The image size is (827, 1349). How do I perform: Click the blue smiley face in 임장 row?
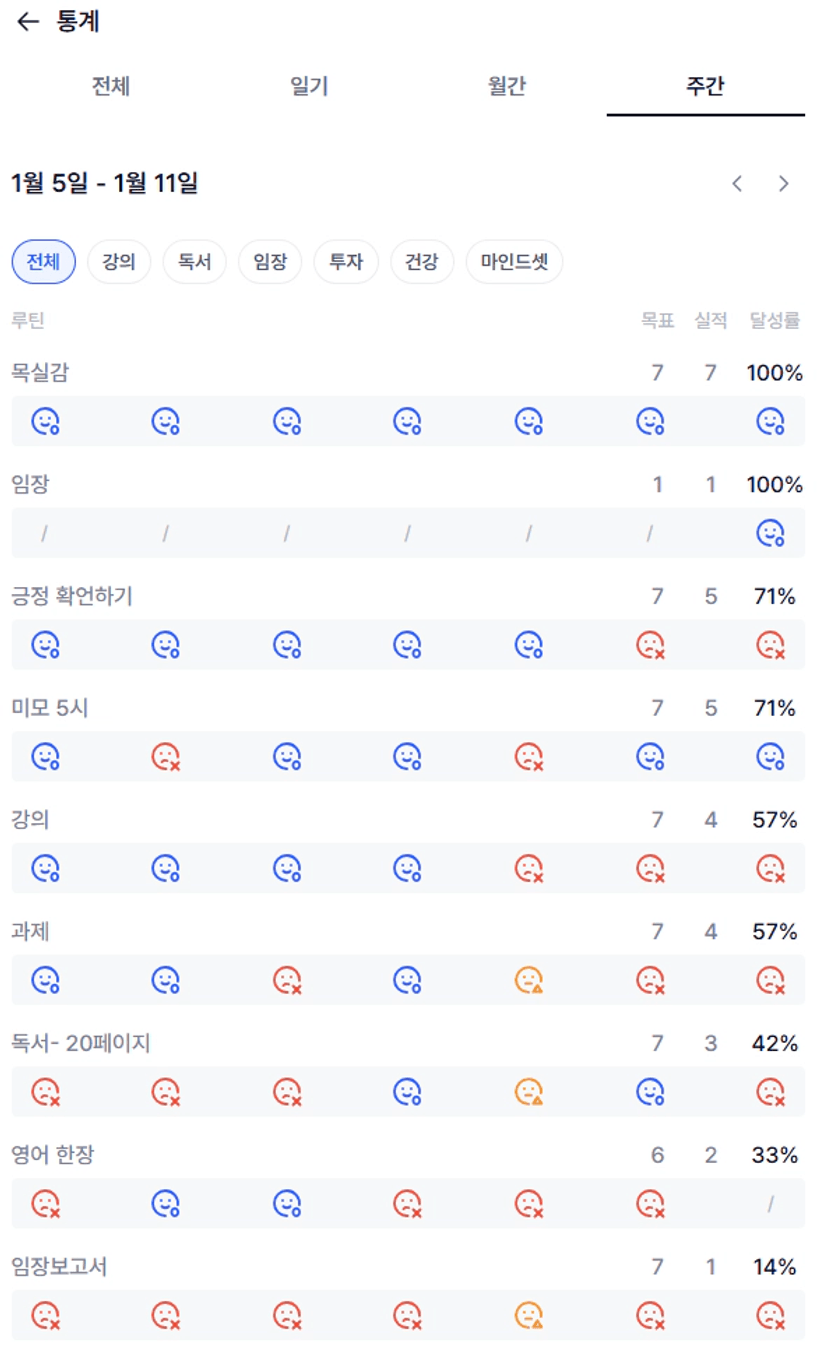pos(770,534)
